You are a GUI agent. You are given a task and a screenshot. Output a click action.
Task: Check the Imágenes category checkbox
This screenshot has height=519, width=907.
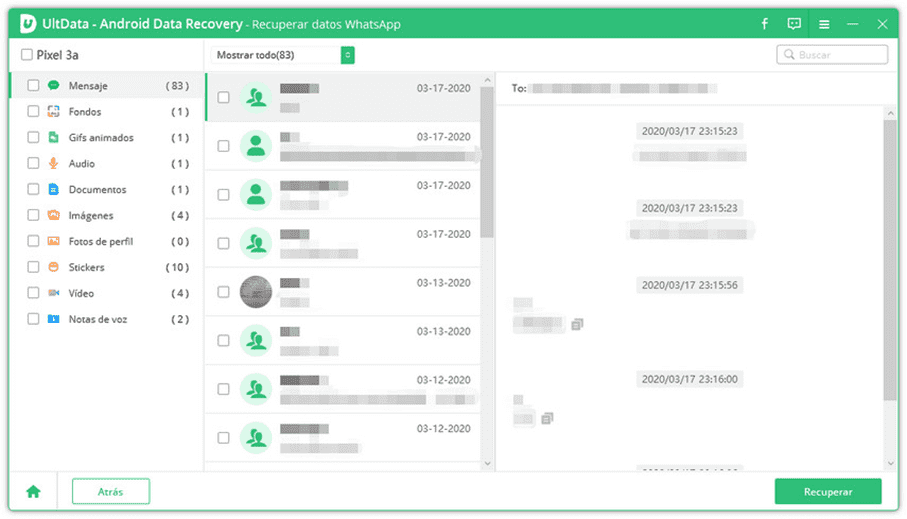click(x=34, y=215)
